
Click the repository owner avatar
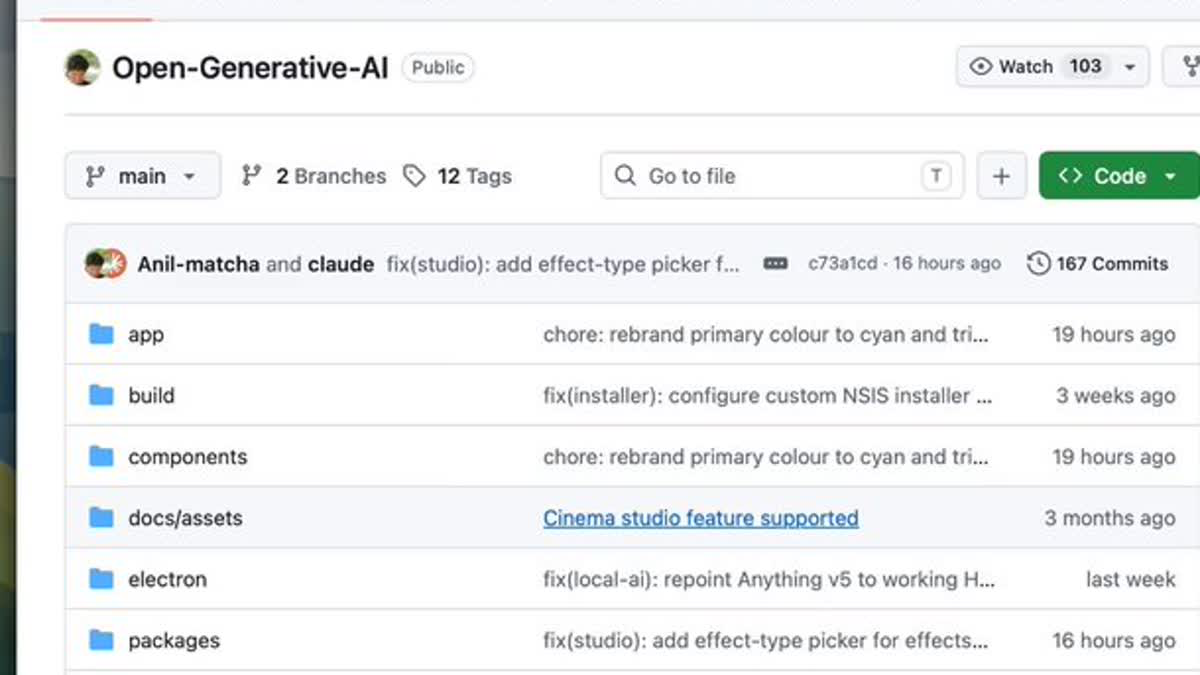pyautogui.click(x=83, y=68)
